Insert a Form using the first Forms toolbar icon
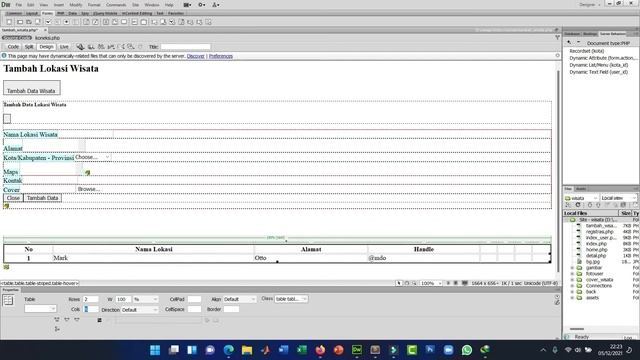Viewport: 640px width, 360px height. point(9,22)
